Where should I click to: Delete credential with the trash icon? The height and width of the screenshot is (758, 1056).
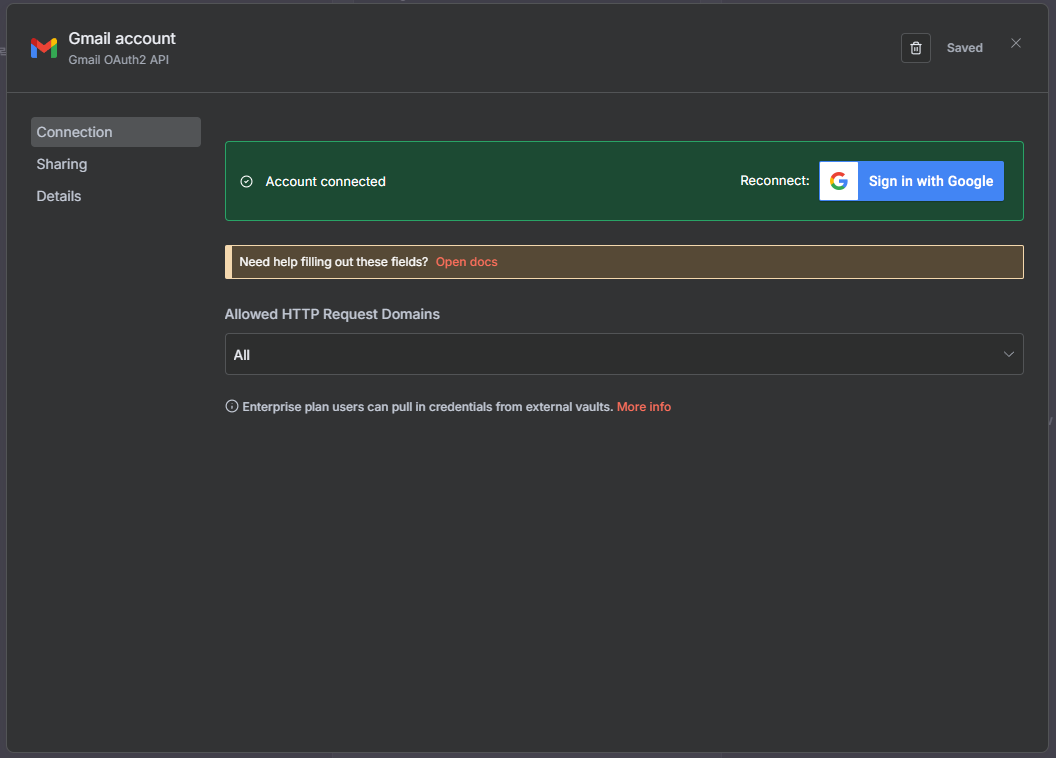(915, 48)
